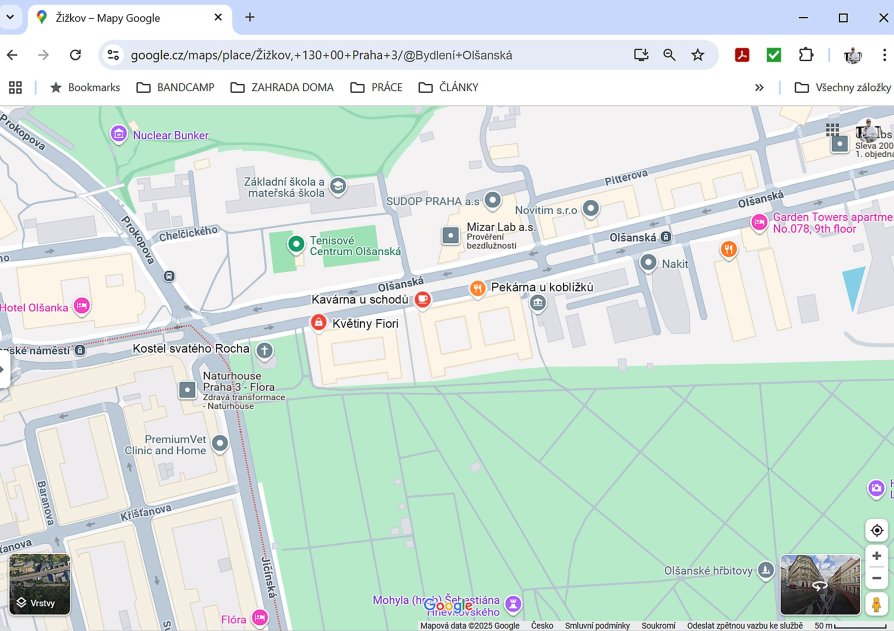Open the PRÁCE bookmarks folder

(376, 87)
